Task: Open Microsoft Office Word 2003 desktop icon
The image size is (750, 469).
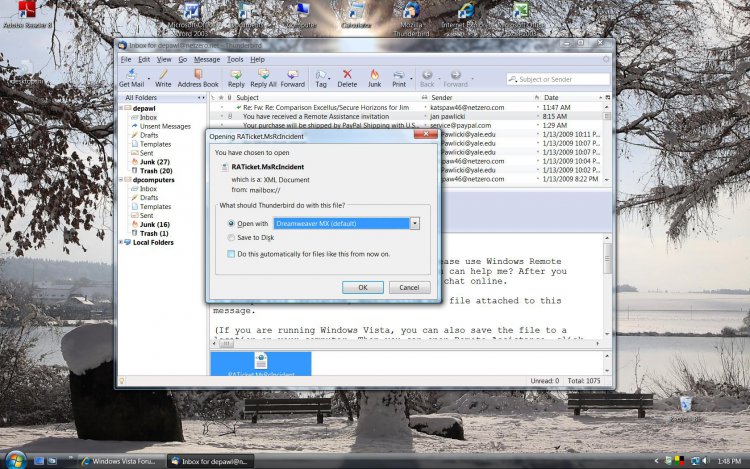Action: pyautogui.click(x=191, y=18)
